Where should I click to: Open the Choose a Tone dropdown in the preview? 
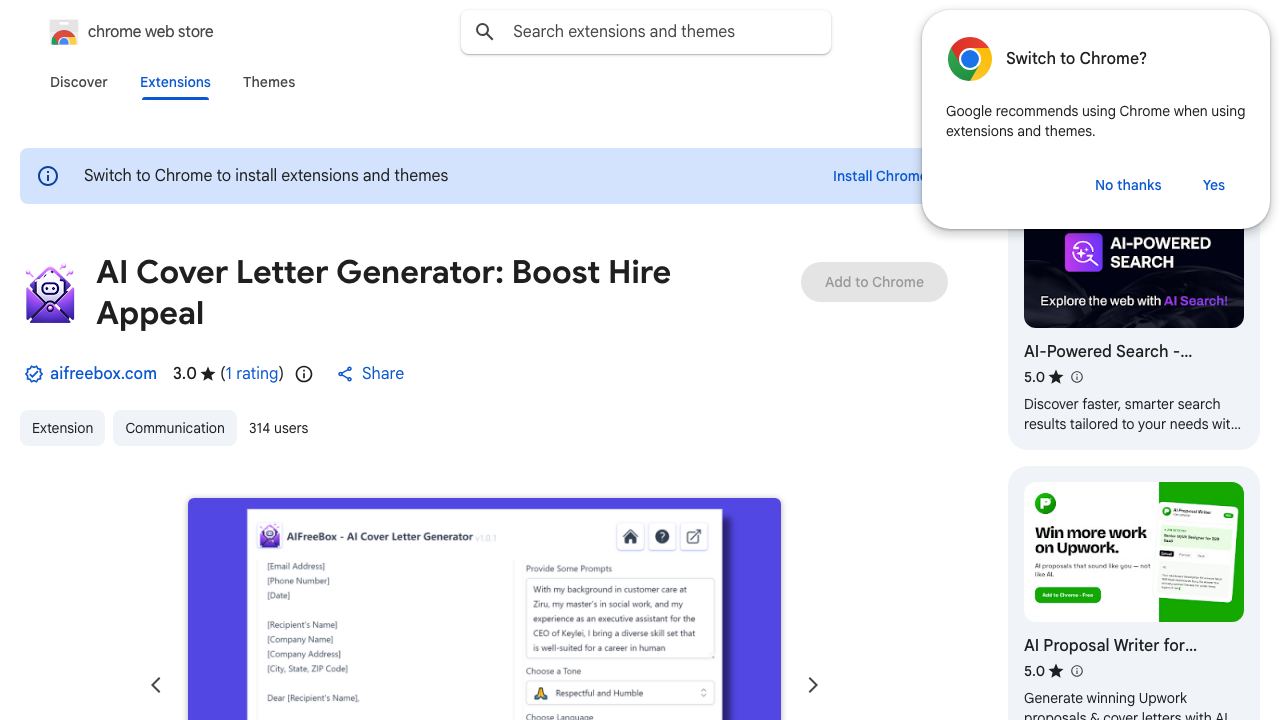point(620,693)
